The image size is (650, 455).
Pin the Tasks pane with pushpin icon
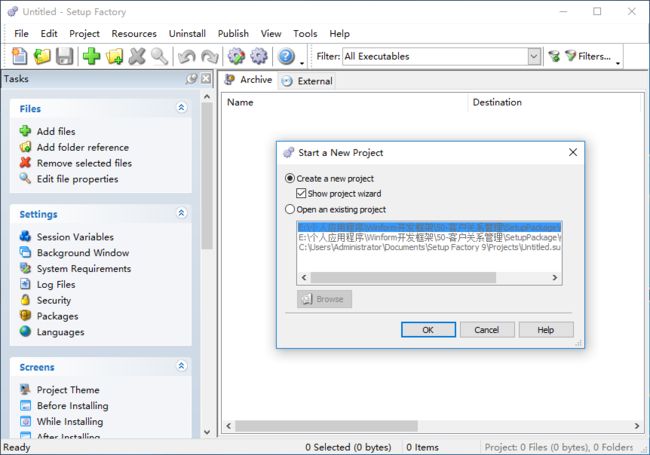point(192,78)
